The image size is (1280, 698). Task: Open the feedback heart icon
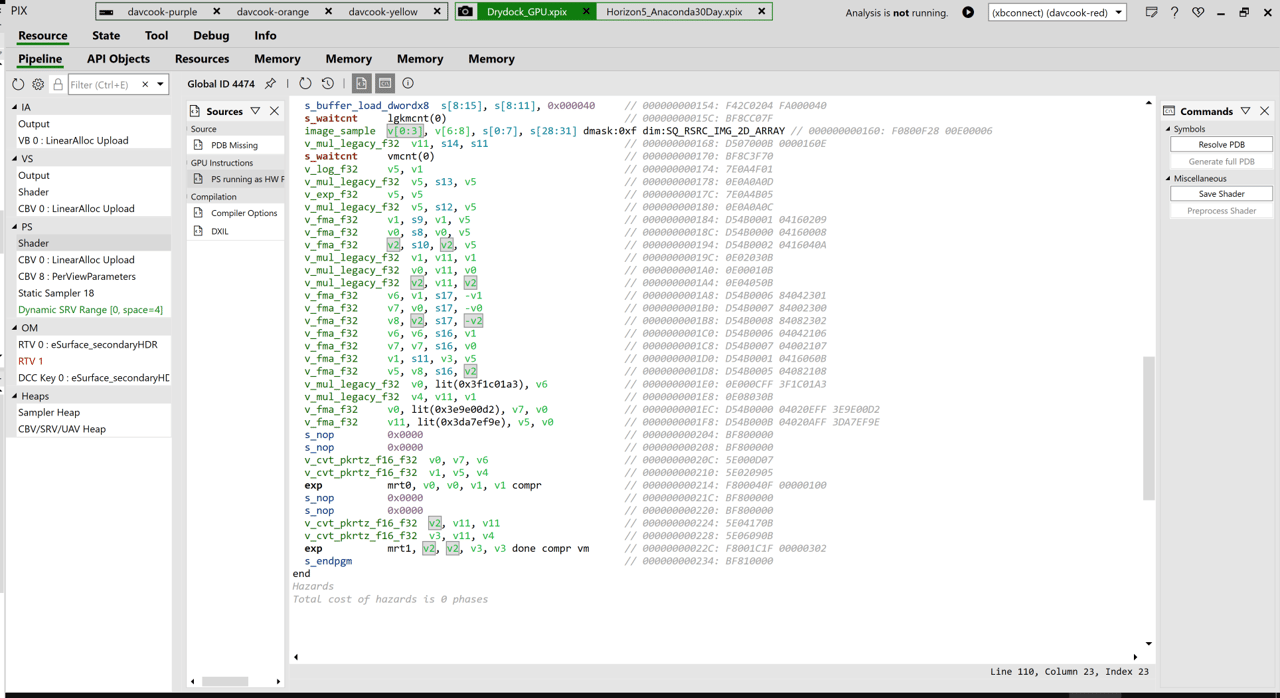tap(1198, 12)
